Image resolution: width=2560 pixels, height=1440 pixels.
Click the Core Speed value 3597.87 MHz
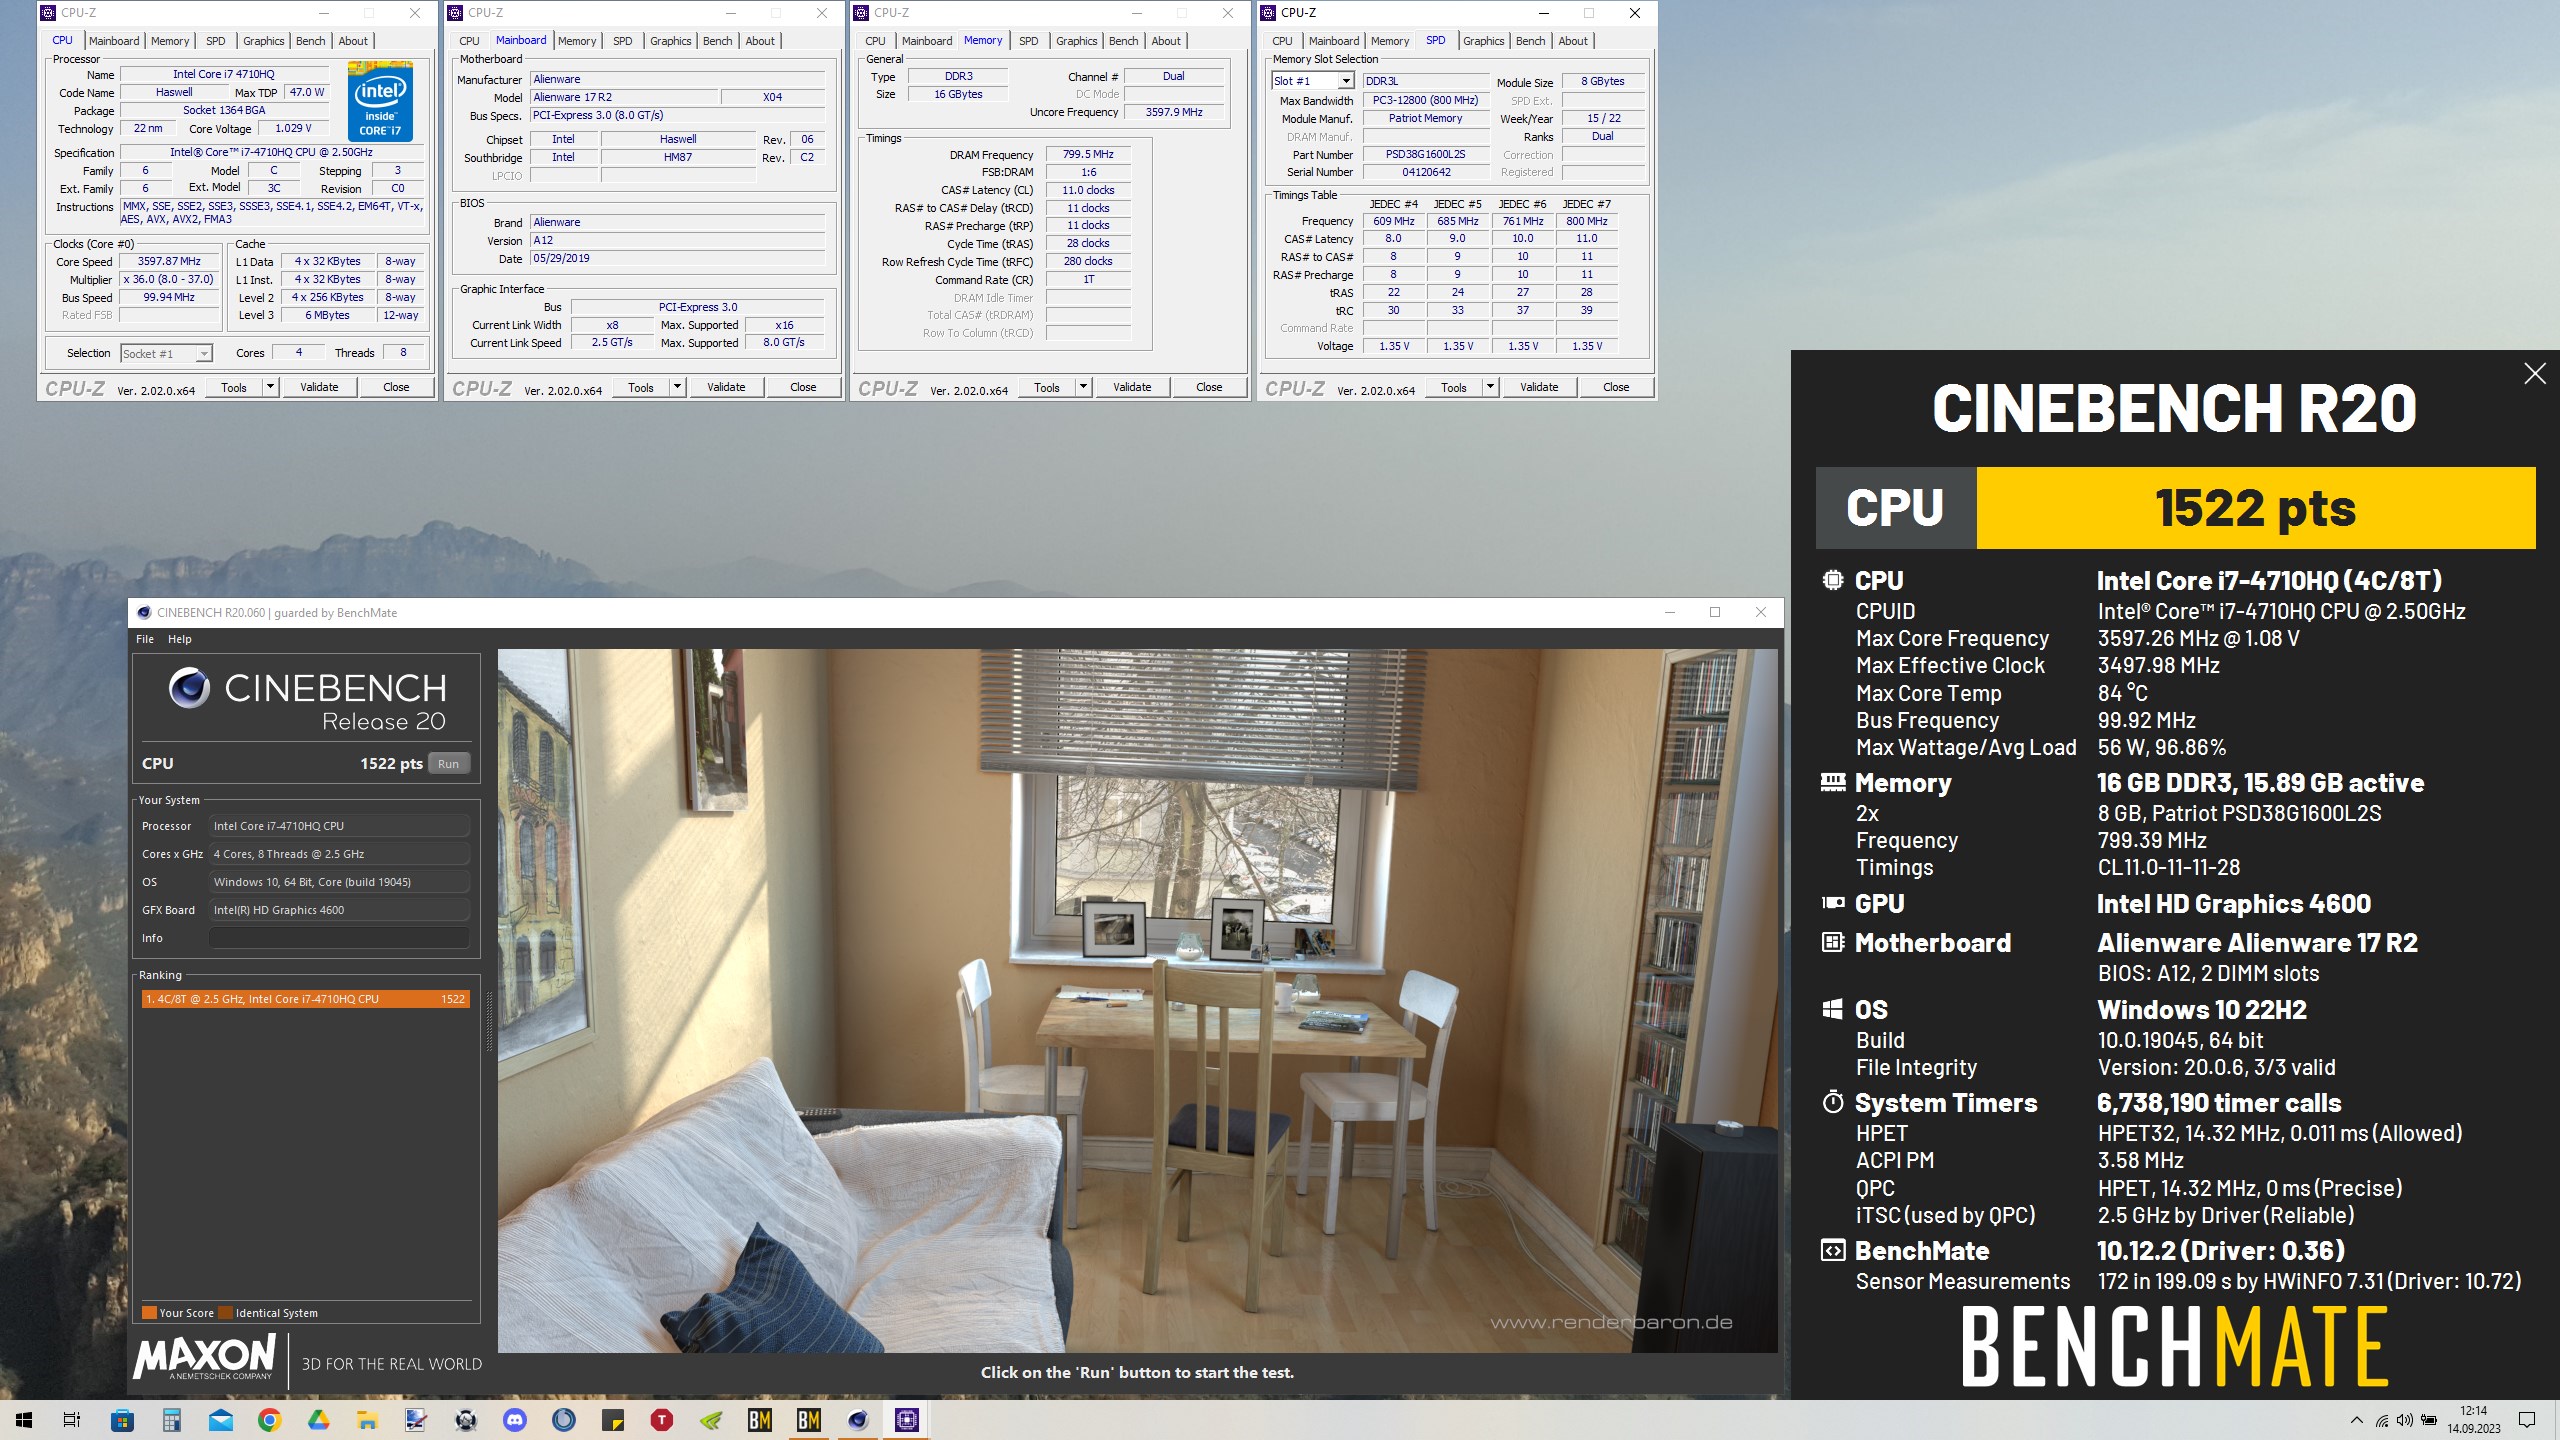[169, 261]
